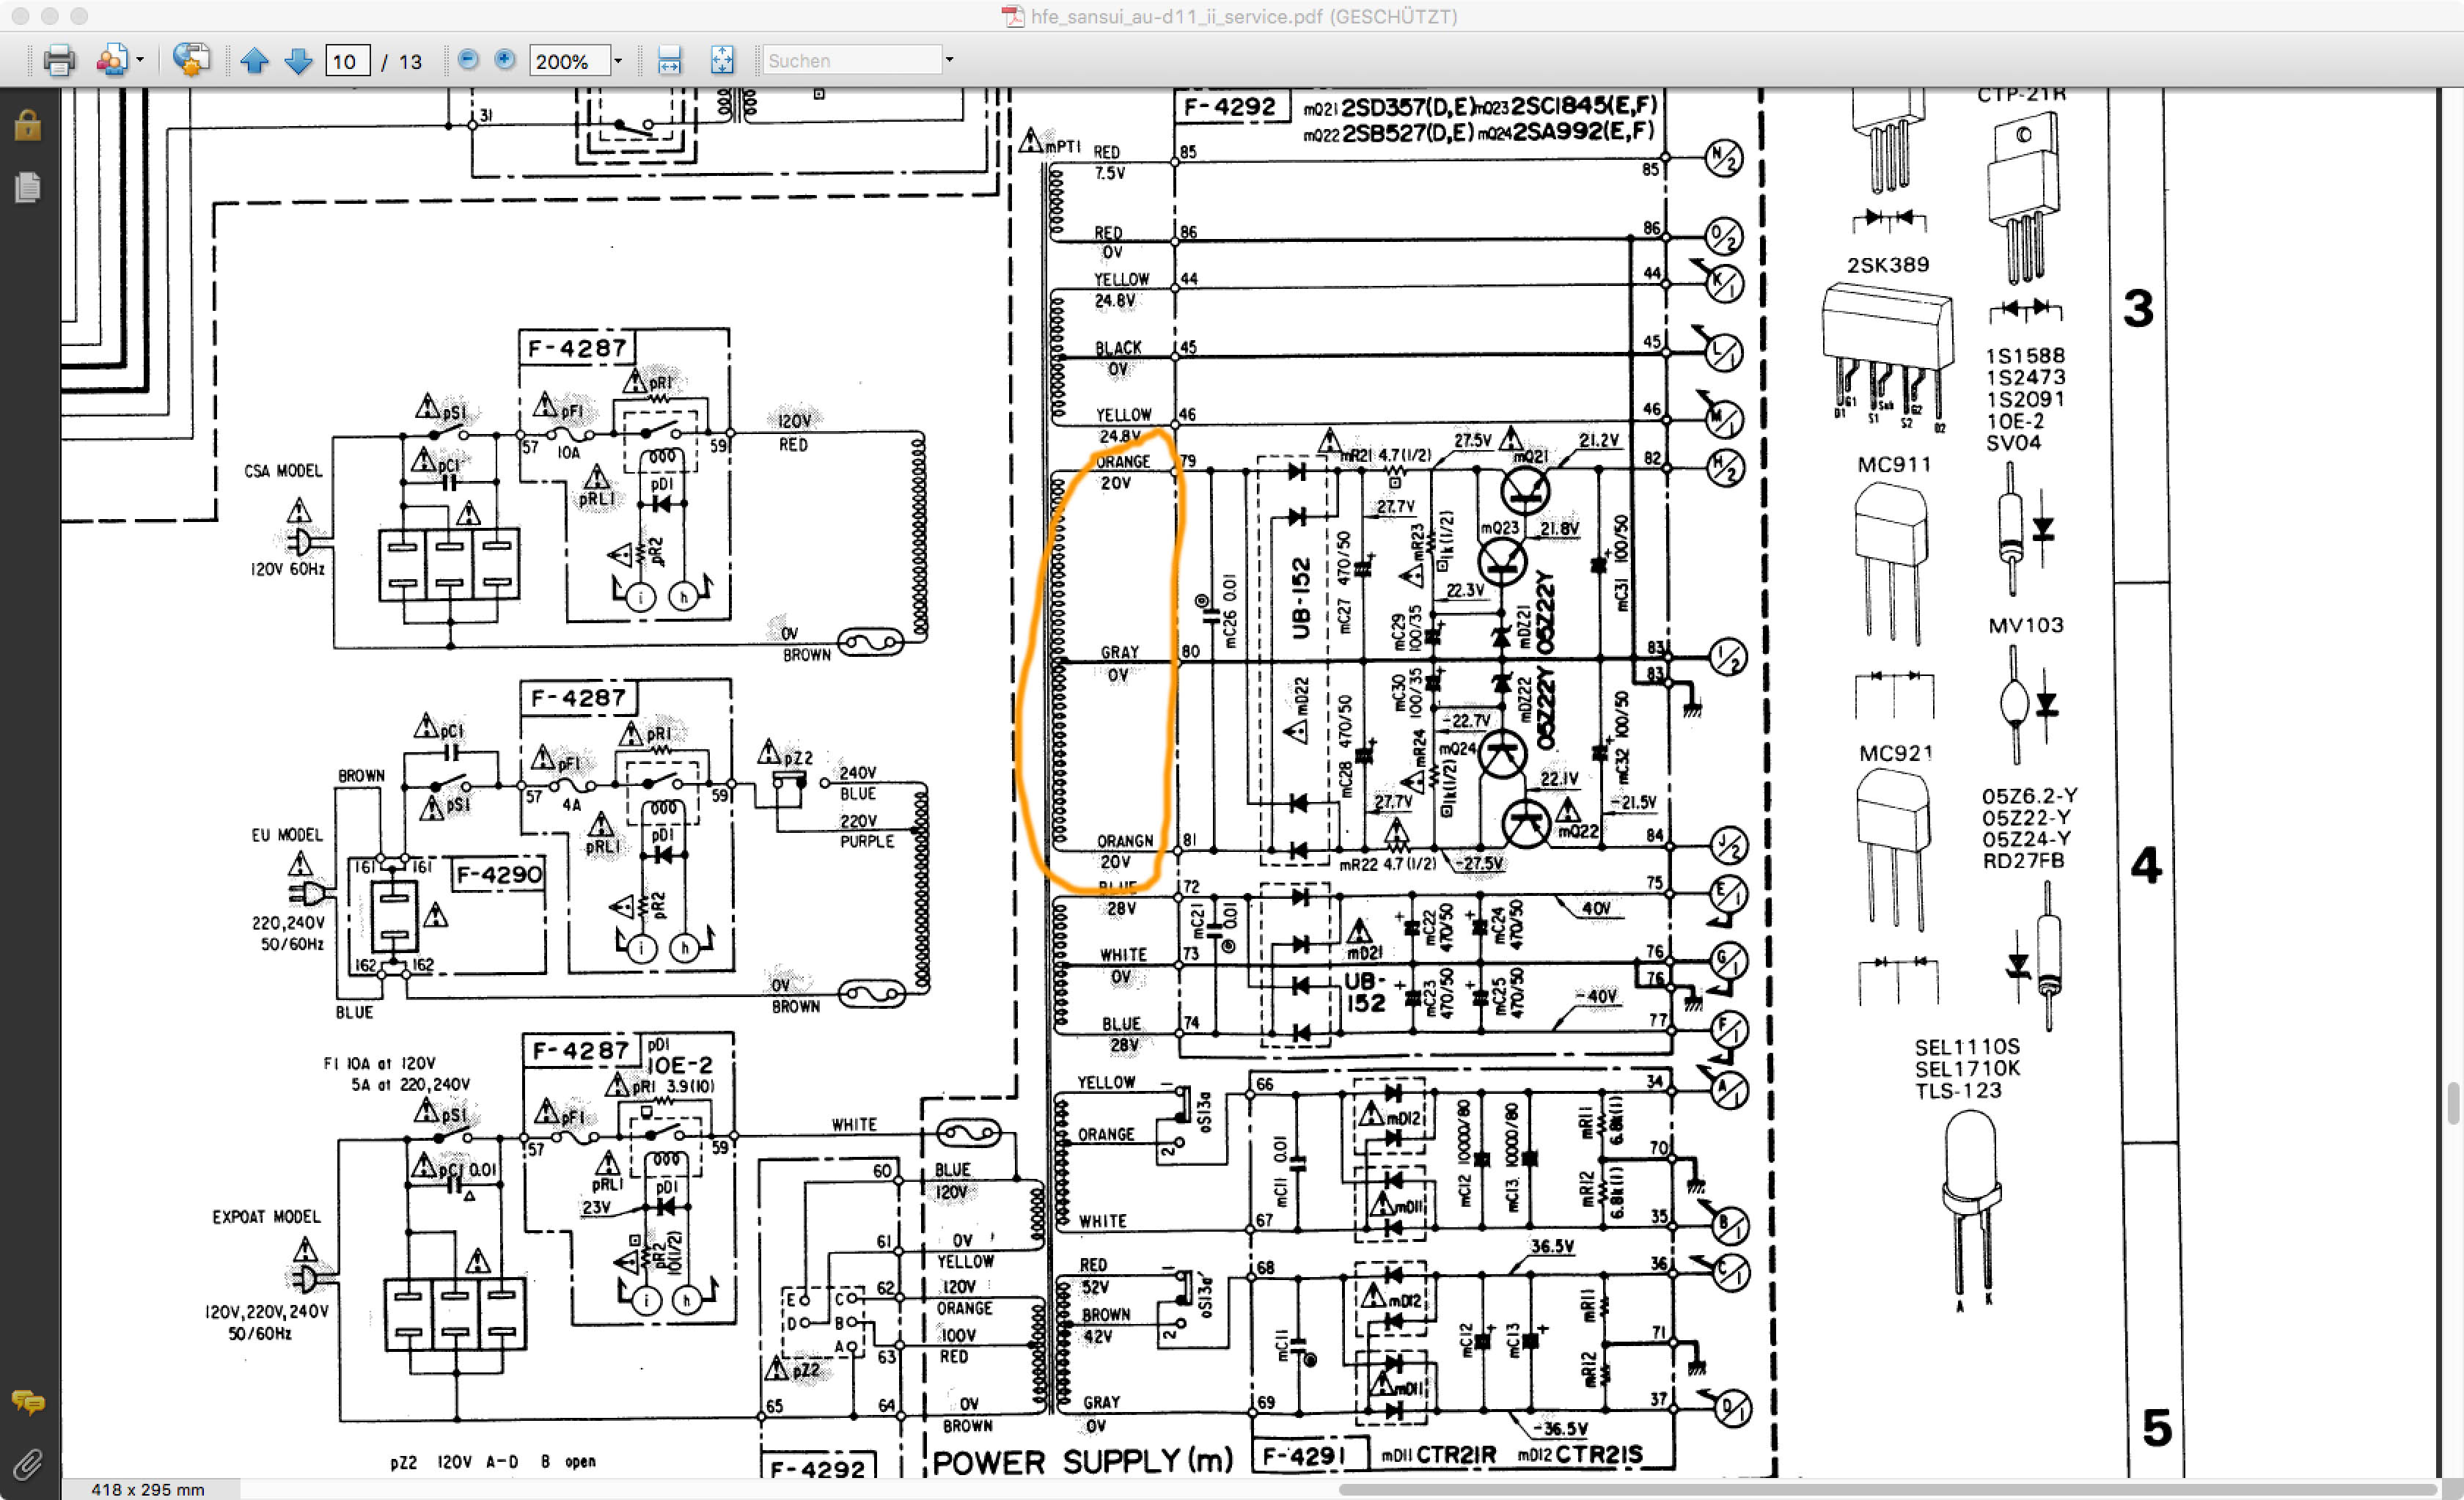2464x1500 pixels.
Task: Open the attachments paperclip panel icon
Action: 28,1465
